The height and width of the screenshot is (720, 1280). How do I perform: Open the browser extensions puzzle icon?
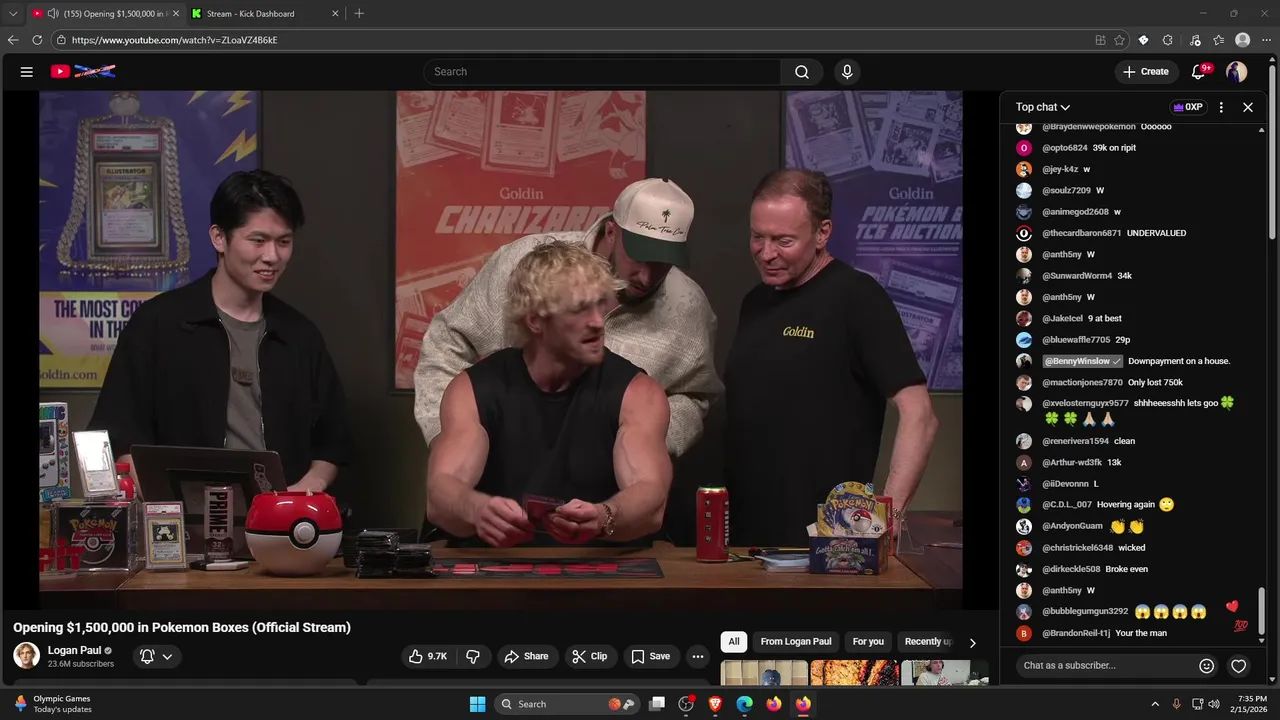click(x=1168, y=40)
